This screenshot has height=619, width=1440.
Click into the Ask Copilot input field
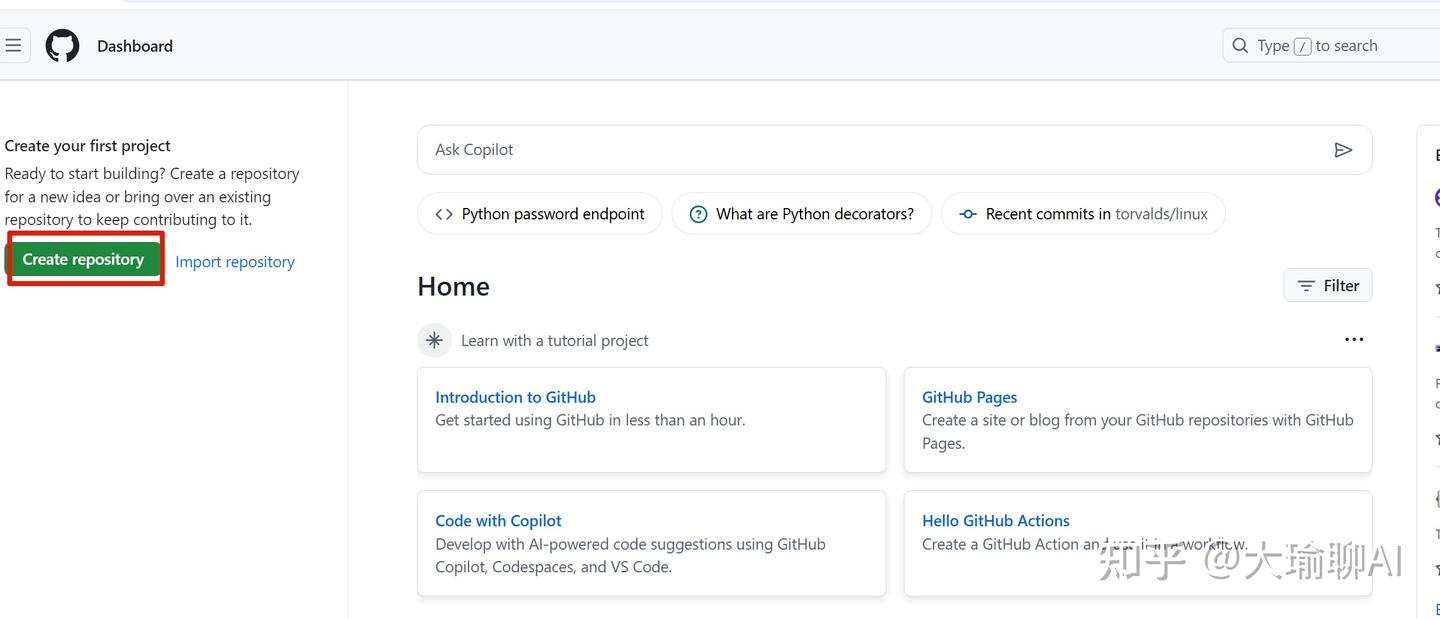[870, 150]
